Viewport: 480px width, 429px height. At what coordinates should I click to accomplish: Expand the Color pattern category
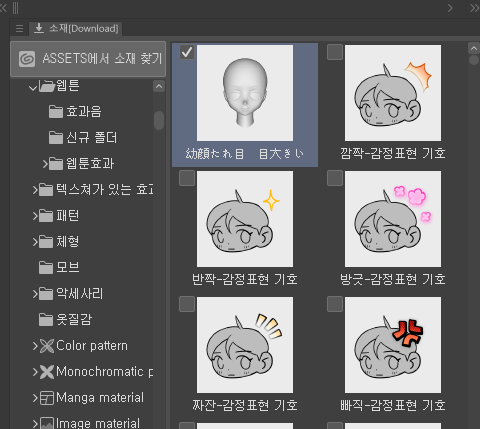click(35, 346)
